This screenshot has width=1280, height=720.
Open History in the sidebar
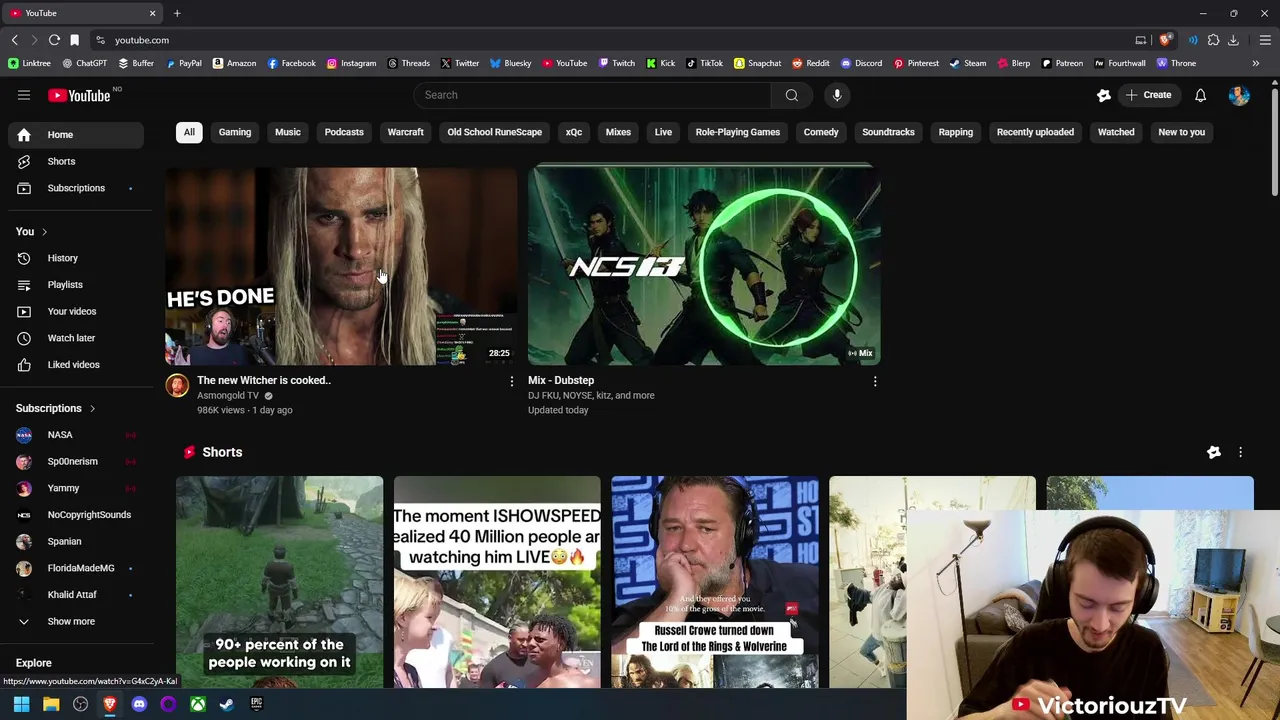click(x=76, y=258)
